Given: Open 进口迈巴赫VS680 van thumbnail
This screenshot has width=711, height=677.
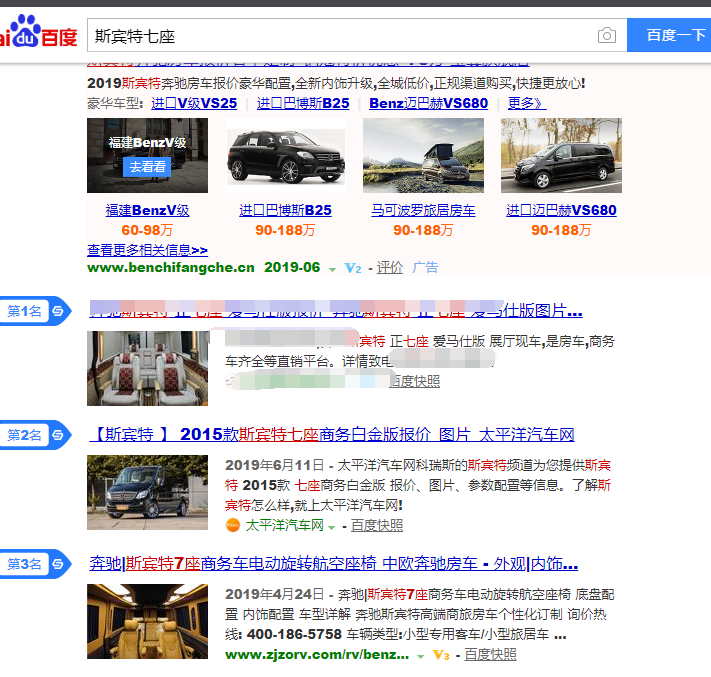Looking at the screenshot, I should tap(561, 156).
